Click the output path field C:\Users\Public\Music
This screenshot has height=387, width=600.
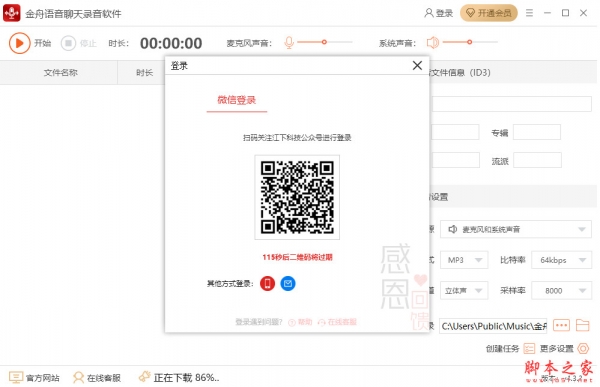pos(493,326)
